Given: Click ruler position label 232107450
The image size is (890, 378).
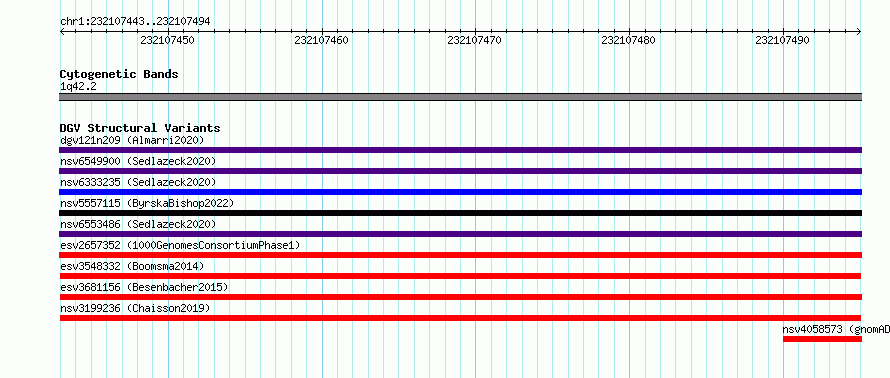Looking at the screenshot, I should pyautogui.click(x=167, y=40).
